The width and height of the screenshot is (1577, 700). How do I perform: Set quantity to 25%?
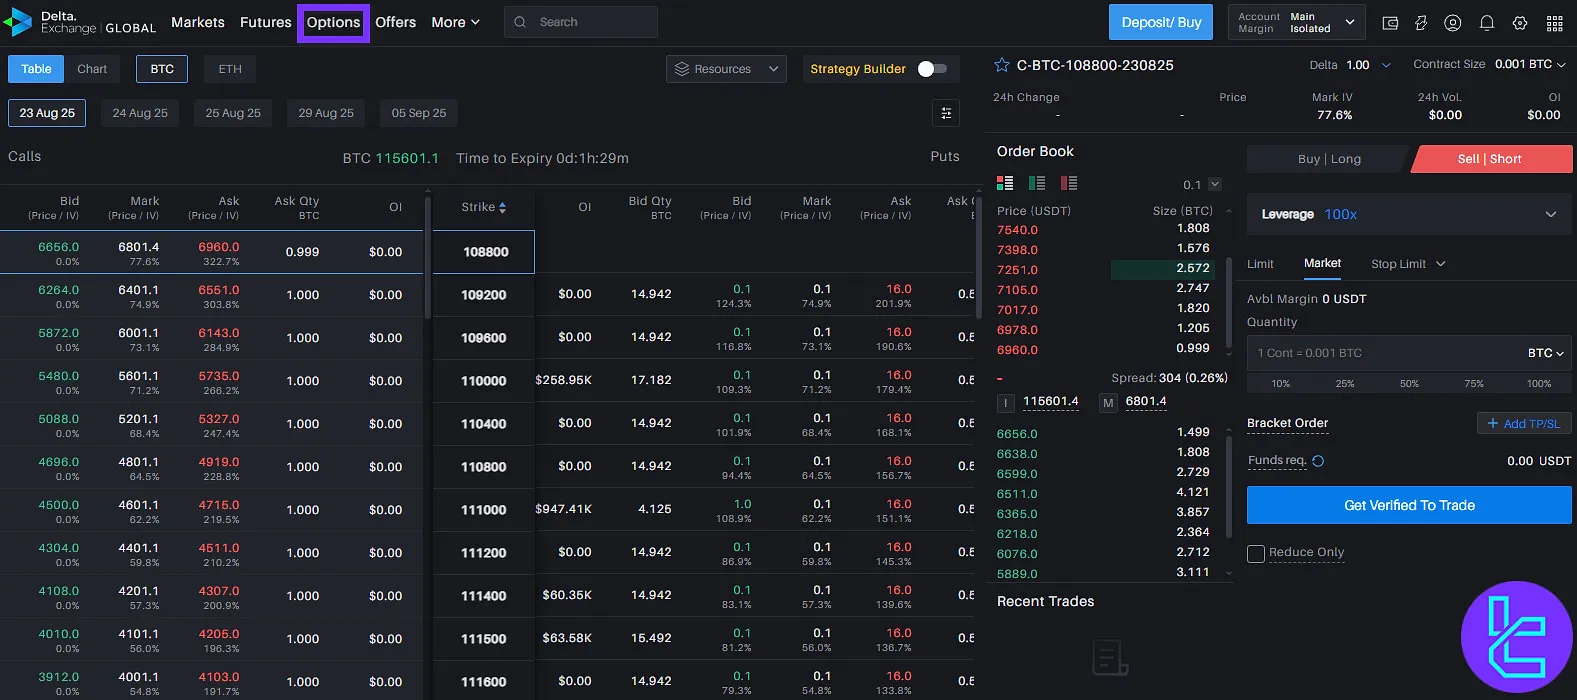1345,383
